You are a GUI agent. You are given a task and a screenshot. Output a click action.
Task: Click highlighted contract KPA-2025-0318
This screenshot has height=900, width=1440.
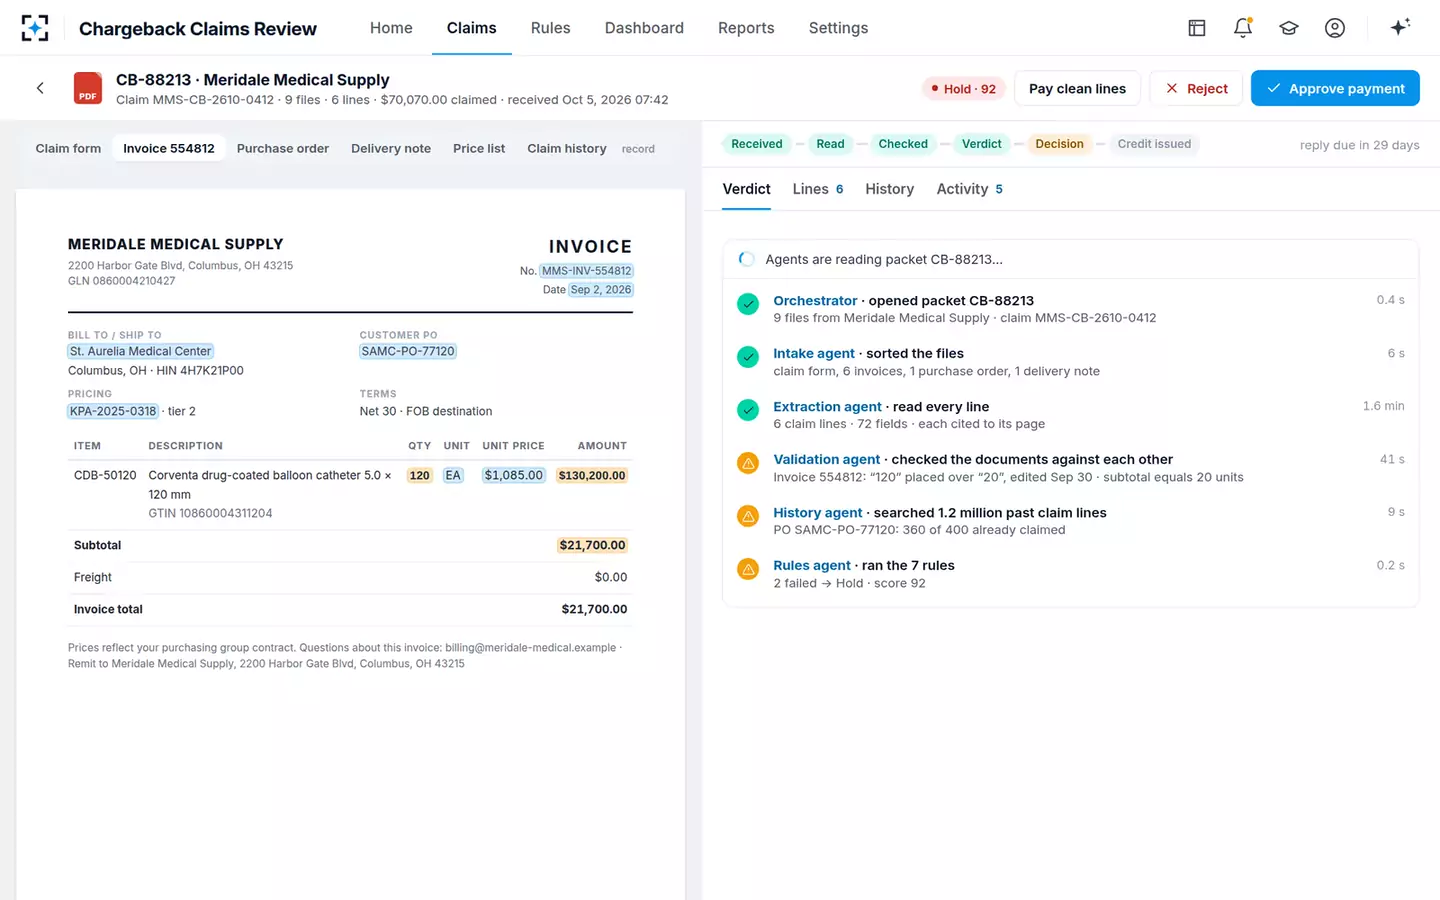[113, 411]
